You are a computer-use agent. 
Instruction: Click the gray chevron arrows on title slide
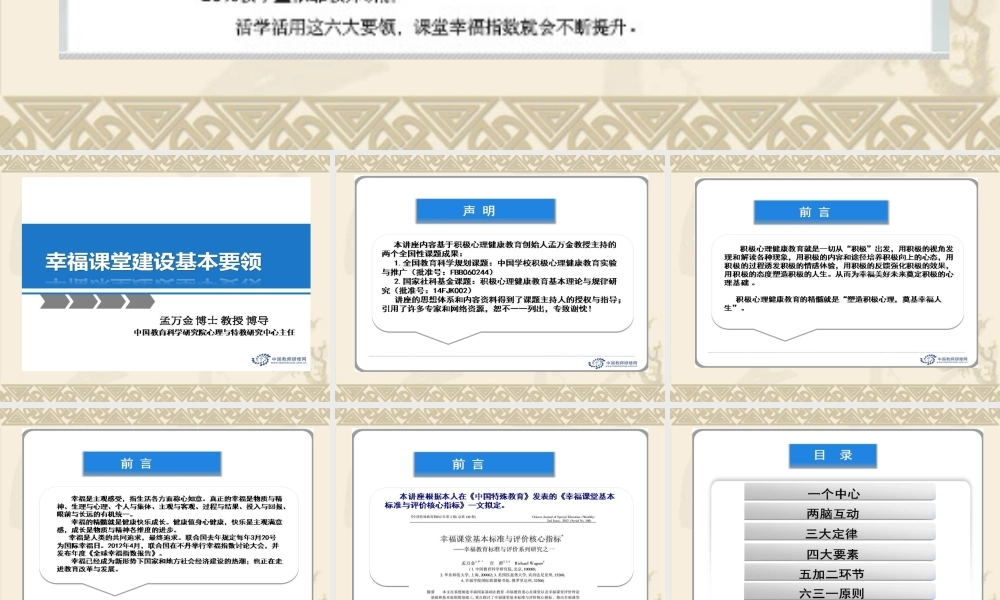pos(97,301)
